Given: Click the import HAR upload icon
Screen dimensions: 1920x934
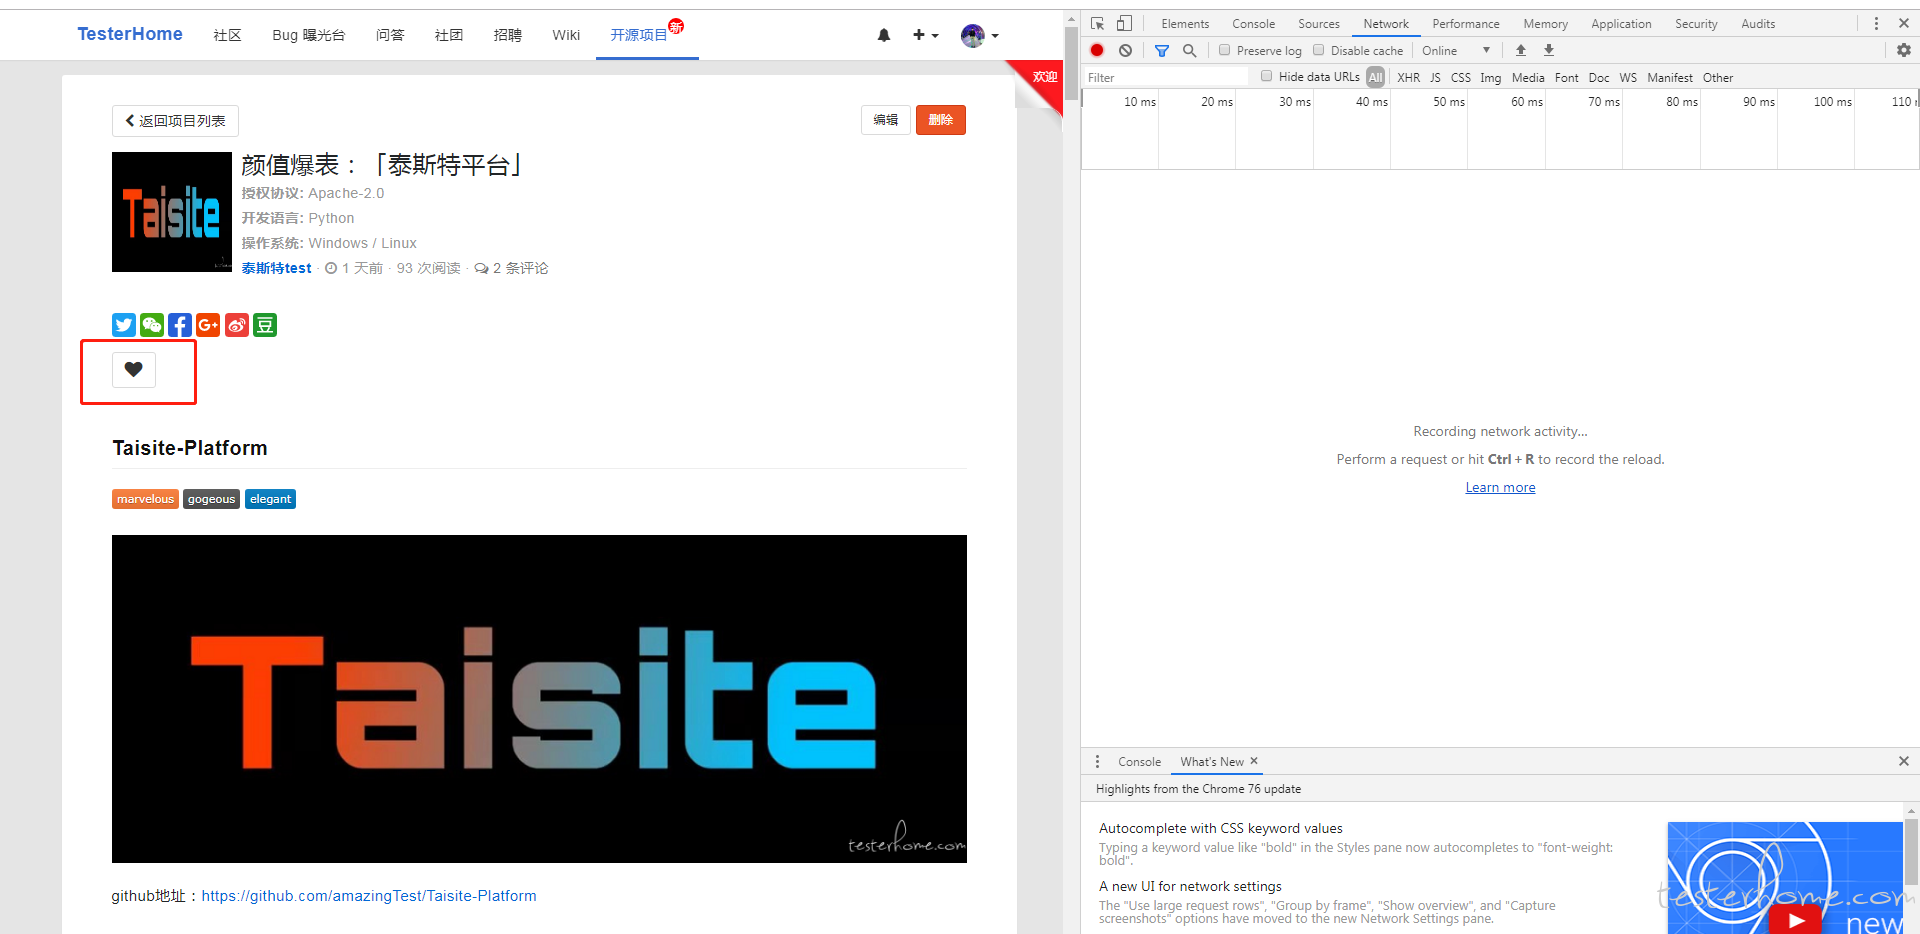Looking at the screenshot, I should click(x=1521, y=50).
